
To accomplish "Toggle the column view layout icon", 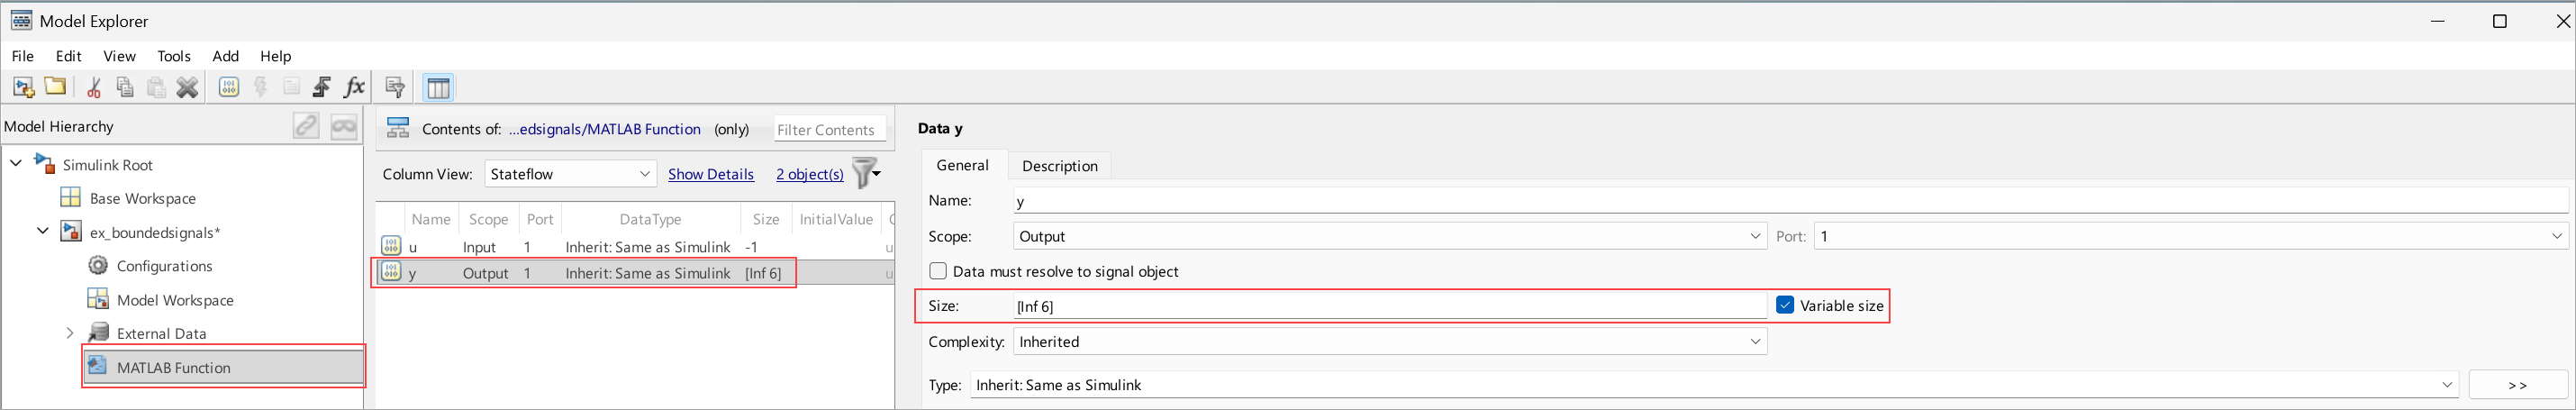I will (x=438, y=88).
